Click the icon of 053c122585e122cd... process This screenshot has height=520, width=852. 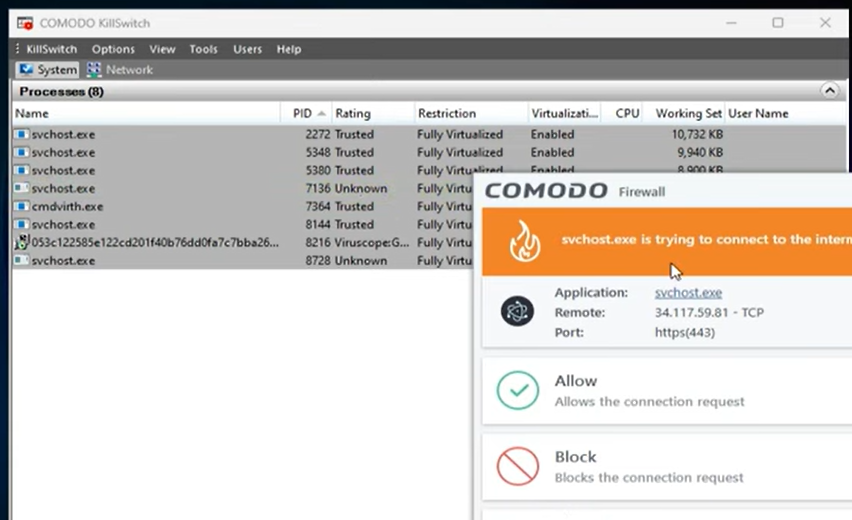[22, 242]
